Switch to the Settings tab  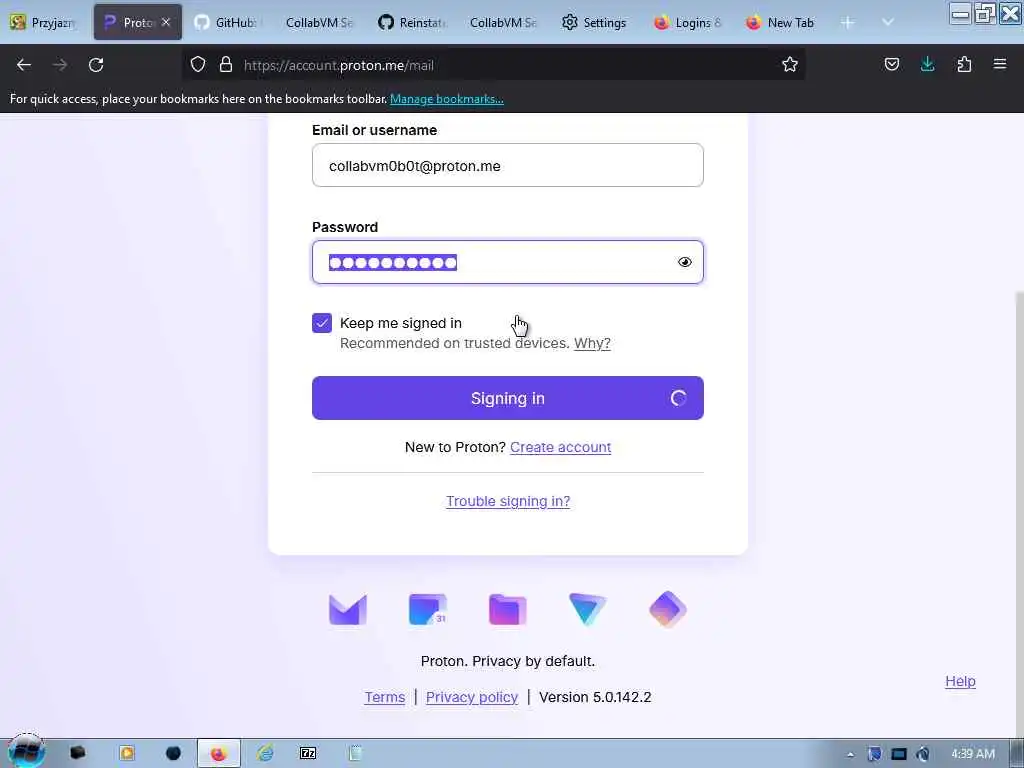[x=595, y=22]
